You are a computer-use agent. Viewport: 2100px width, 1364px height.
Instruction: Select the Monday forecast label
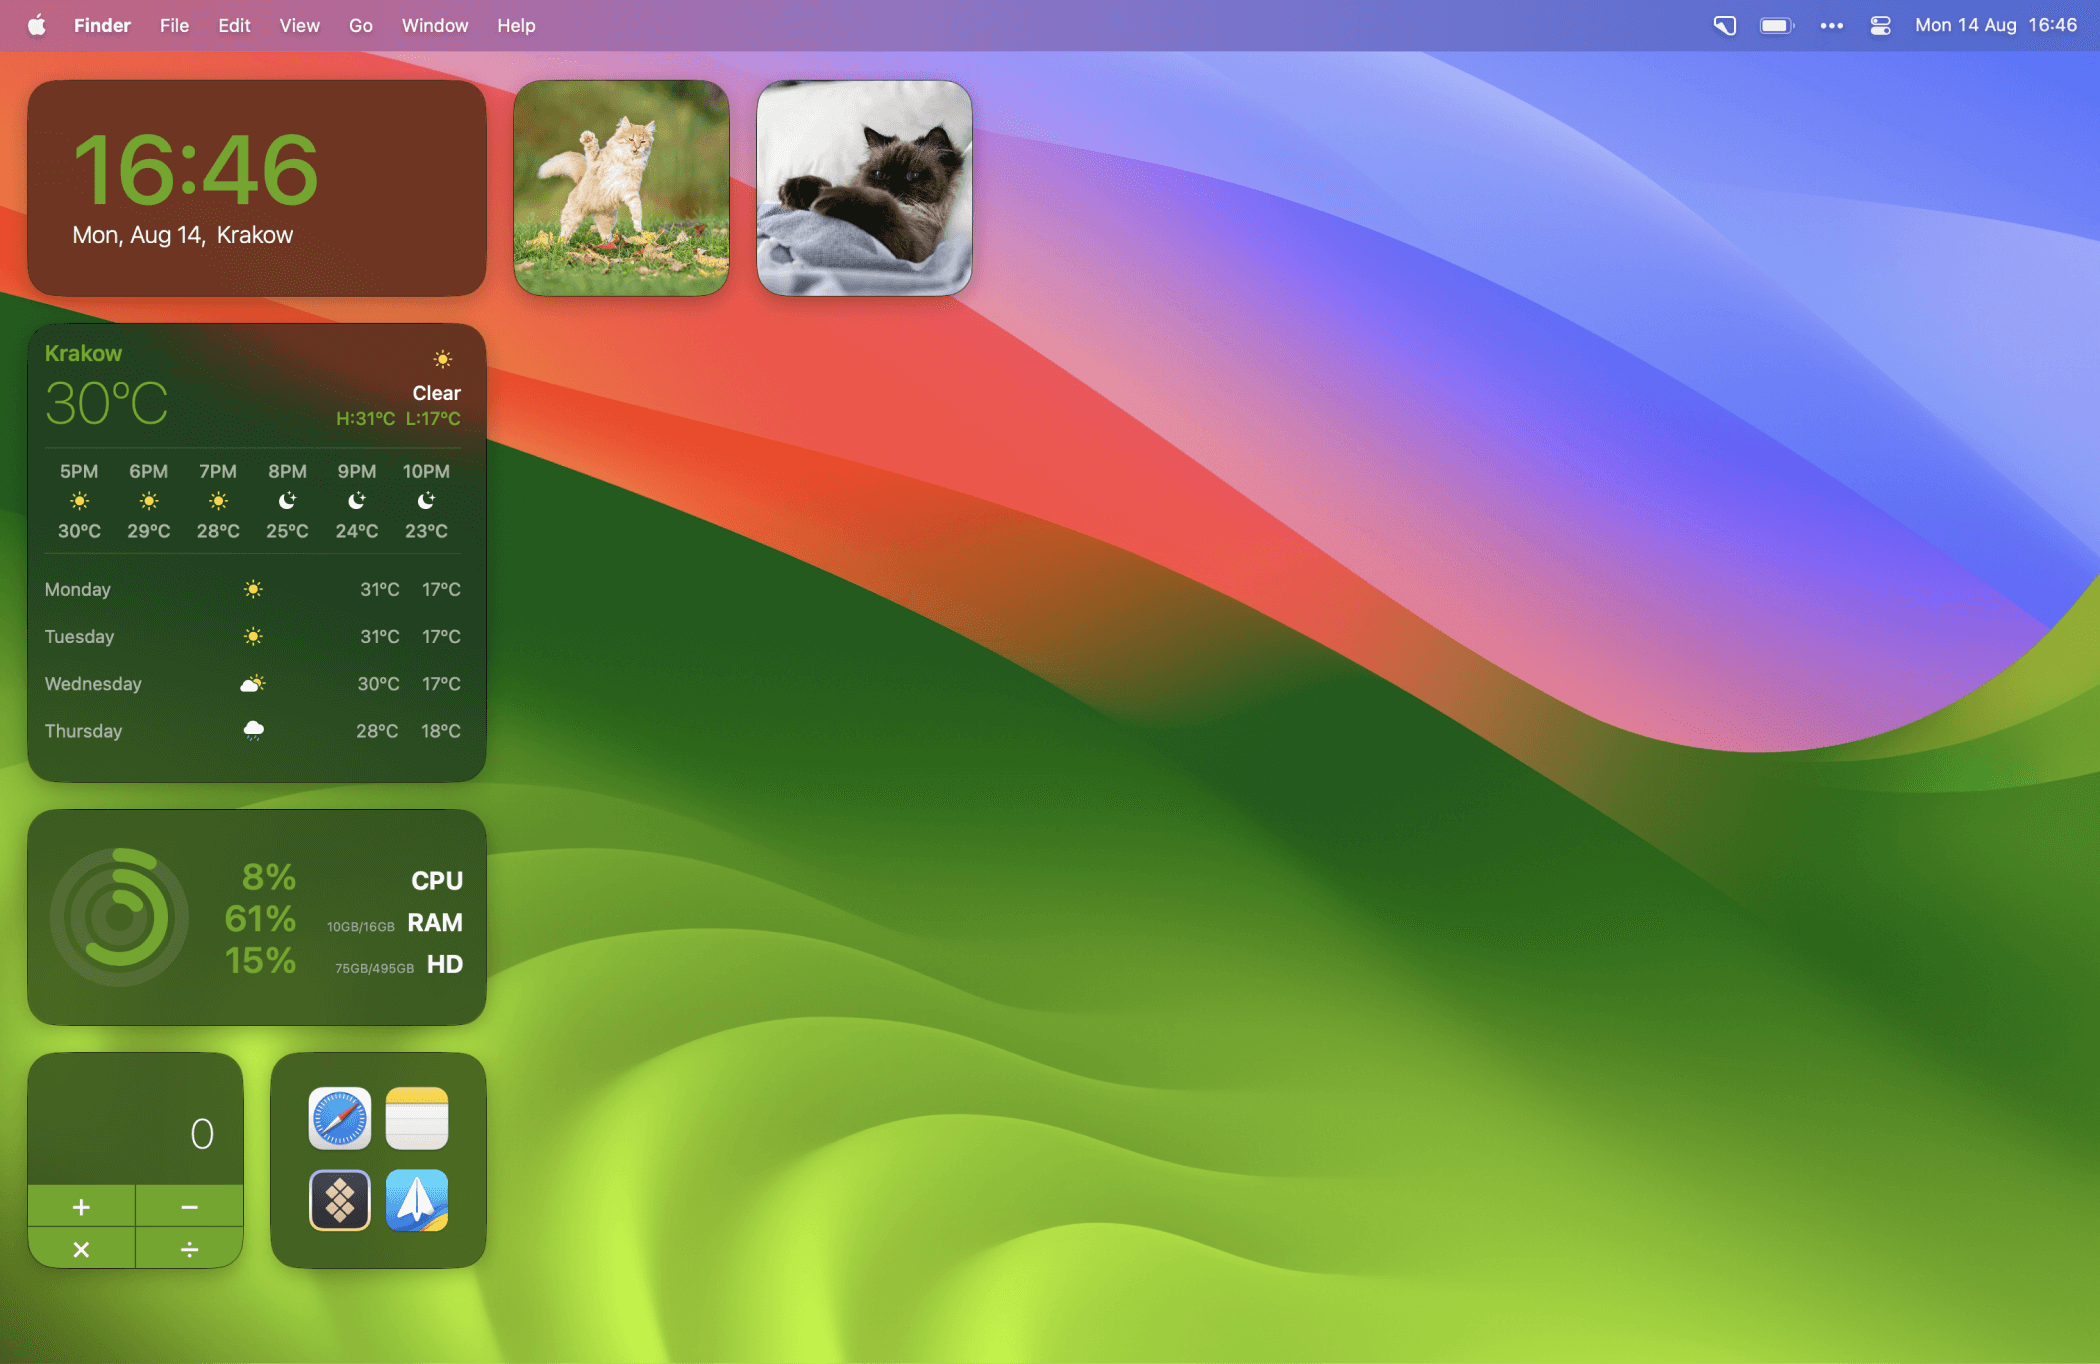pos(77,590)
